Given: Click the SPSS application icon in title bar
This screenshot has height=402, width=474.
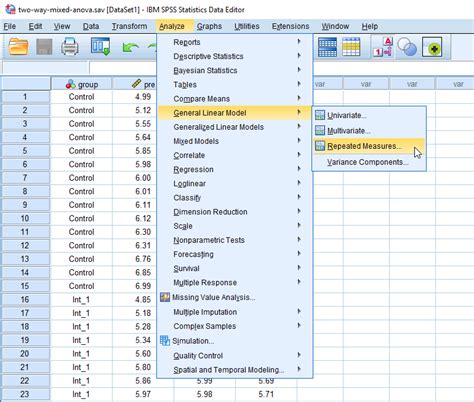Looking at the screenshot, I should [10, 9].
